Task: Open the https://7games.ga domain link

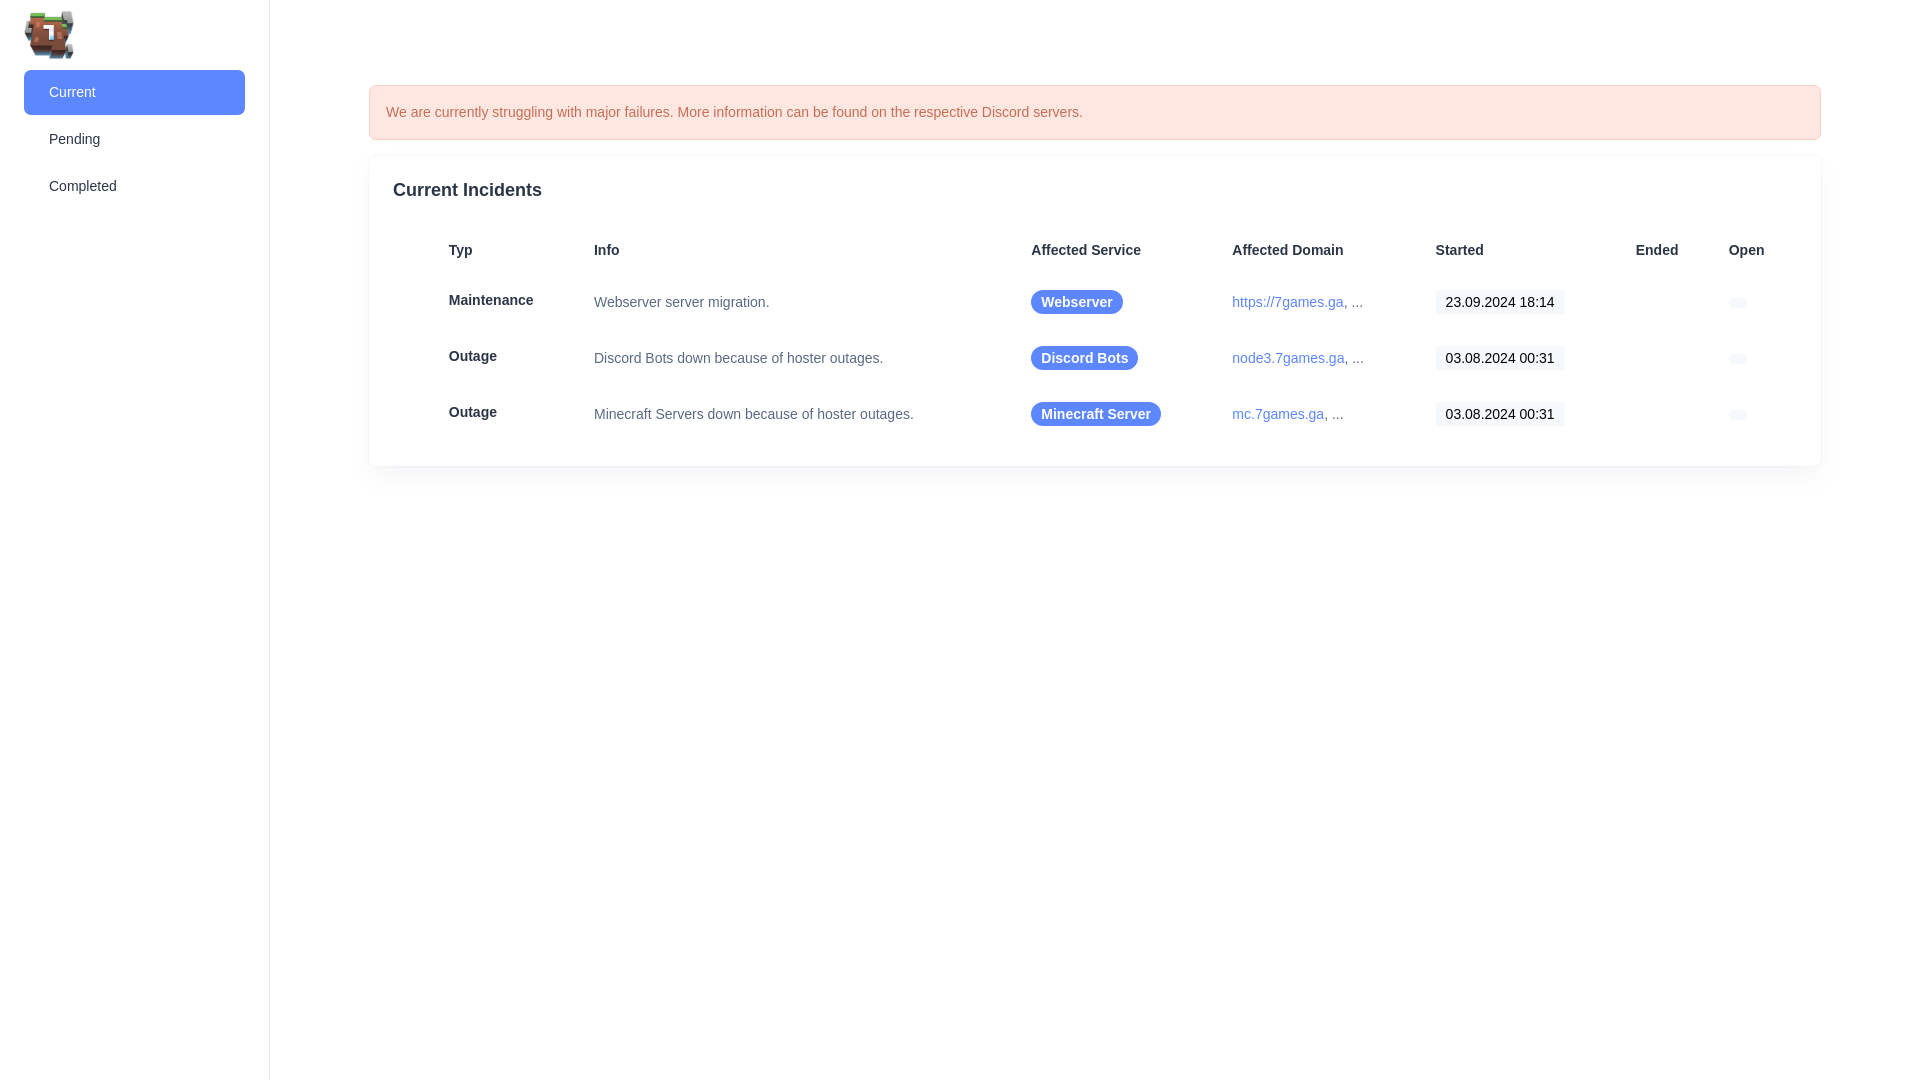Action: point(1287,302)
